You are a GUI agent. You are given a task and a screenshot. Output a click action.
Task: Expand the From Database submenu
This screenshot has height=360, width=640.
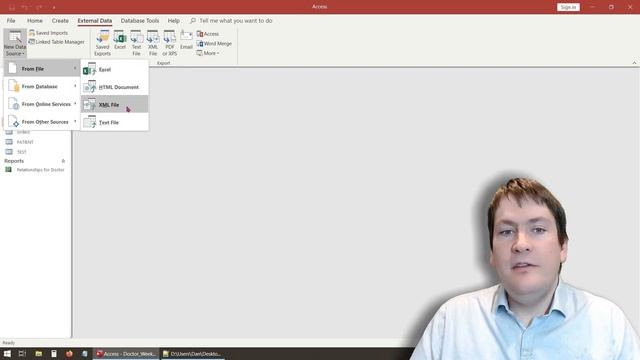tap(42, 86)
